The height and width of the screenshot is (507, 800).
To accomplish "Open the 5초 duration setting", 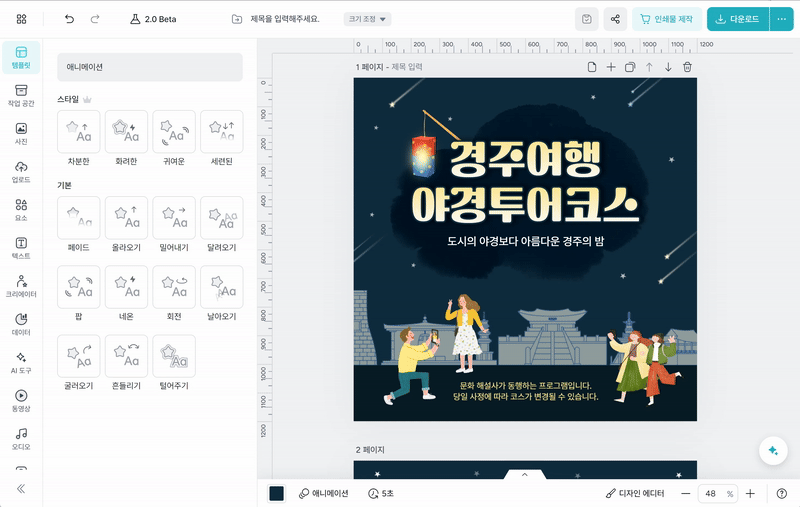I will [381, 493].
